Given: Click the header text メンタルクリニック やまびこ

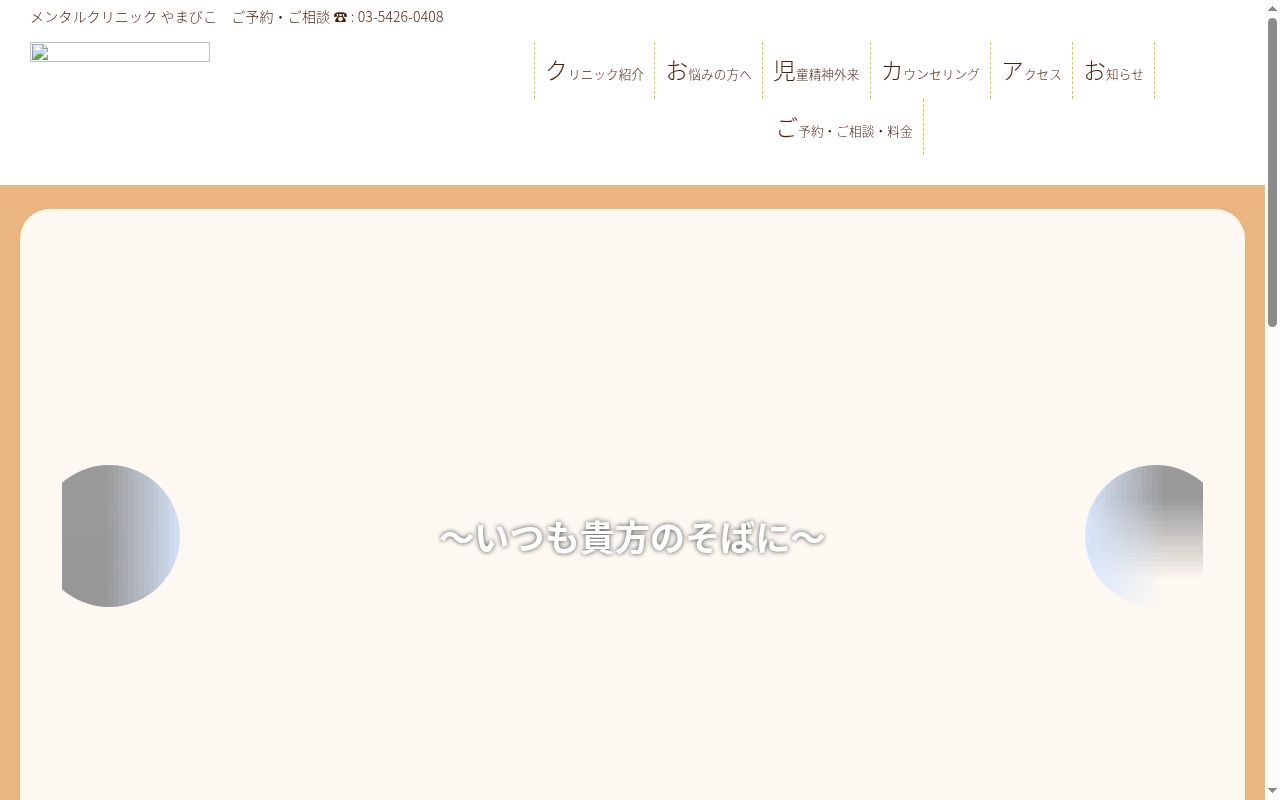Looking at the screenshot, I should tap(123, 17).
